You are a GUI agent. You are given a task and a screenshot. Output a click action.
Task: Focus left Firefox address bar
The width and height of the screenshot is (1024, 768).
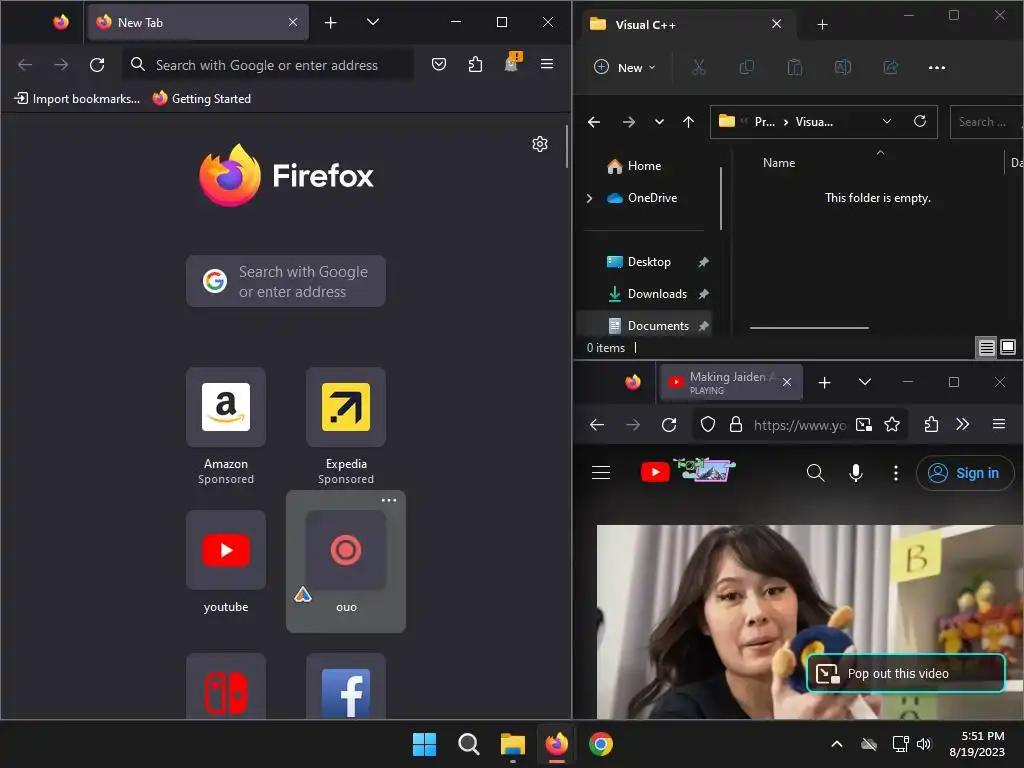click(x=268, y=65)
